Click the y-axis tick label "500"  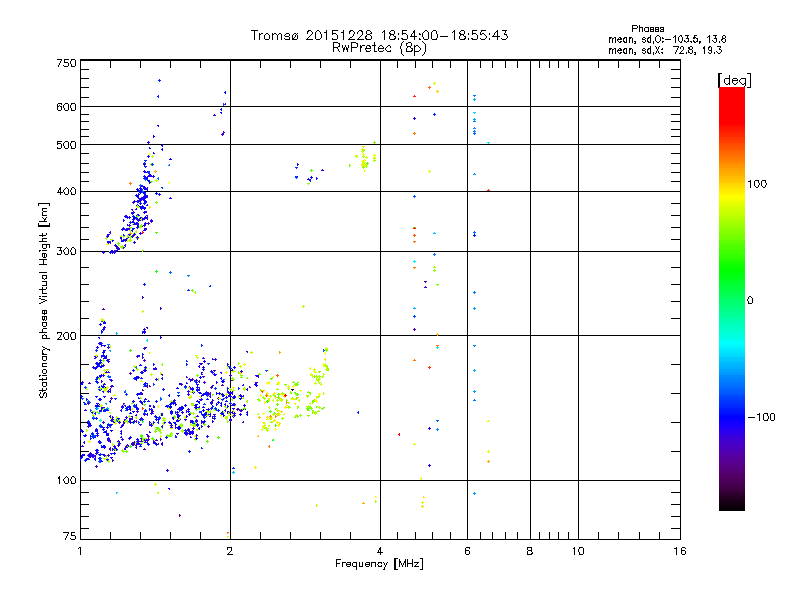pyautogui.click(x=66, y=145)
